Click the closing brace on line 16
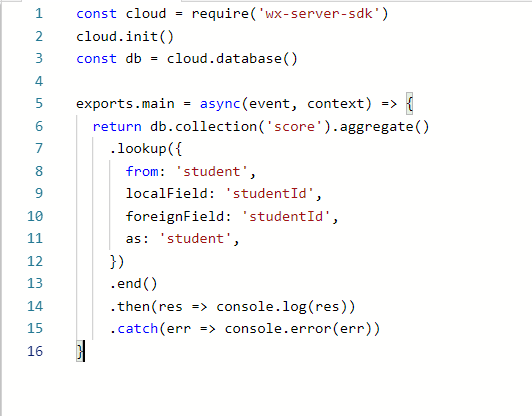The height and width of the screenshot is (416, 532). pyautogui.click(x=80, y=351)
